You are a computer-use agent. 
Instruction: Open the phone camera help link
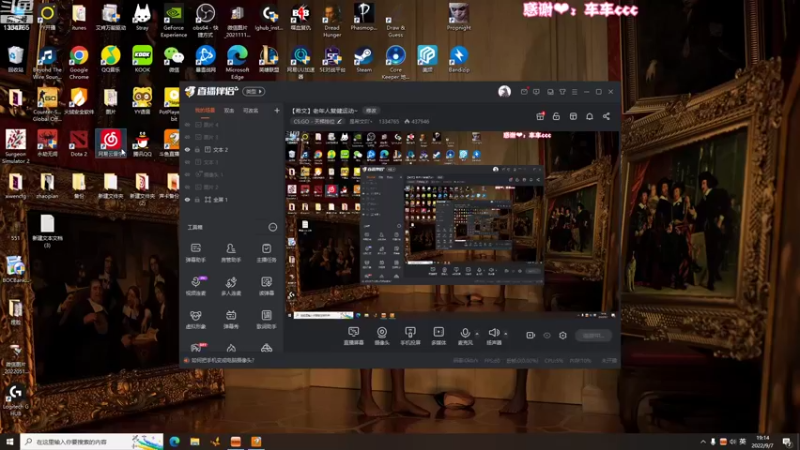(x=222, y=360)
